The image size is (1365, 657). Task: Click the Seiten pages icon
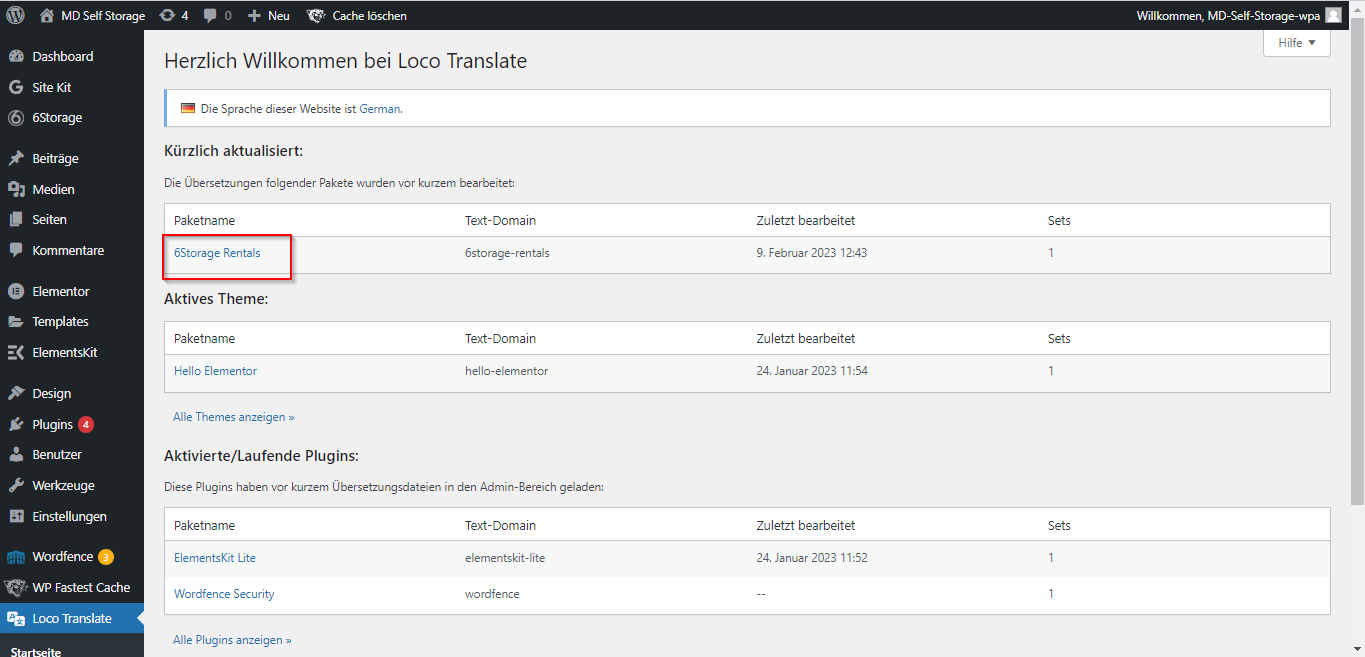(x=16, y=219)
